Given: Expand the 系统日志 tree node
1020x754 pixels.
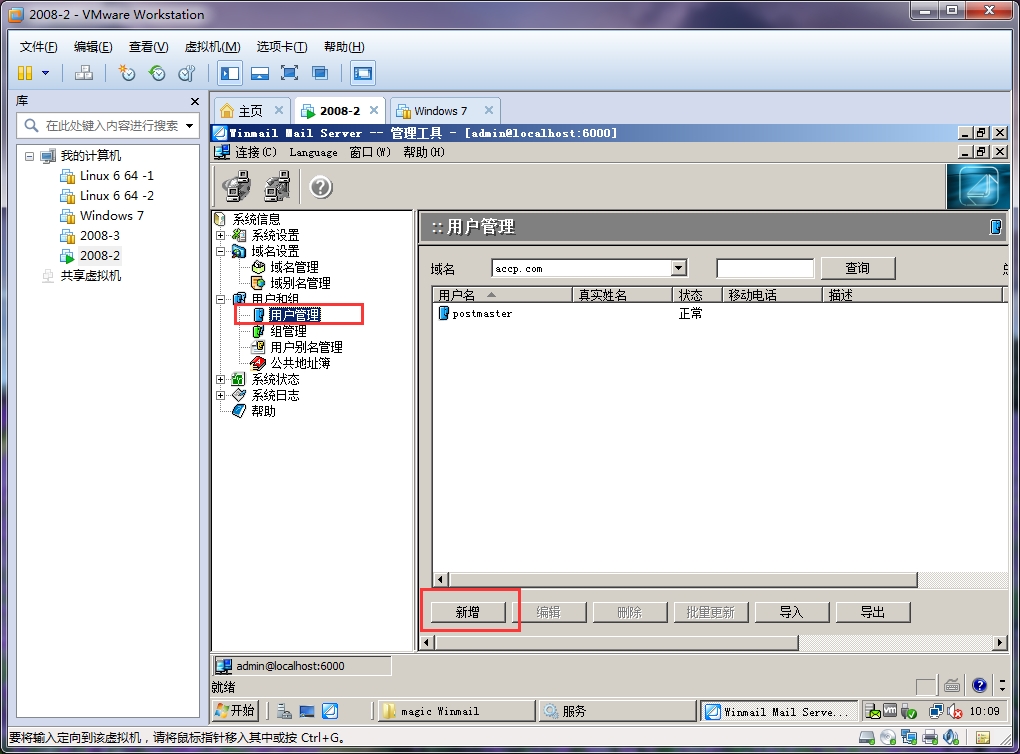Looking at the screenshot, I should click(221, 395).
